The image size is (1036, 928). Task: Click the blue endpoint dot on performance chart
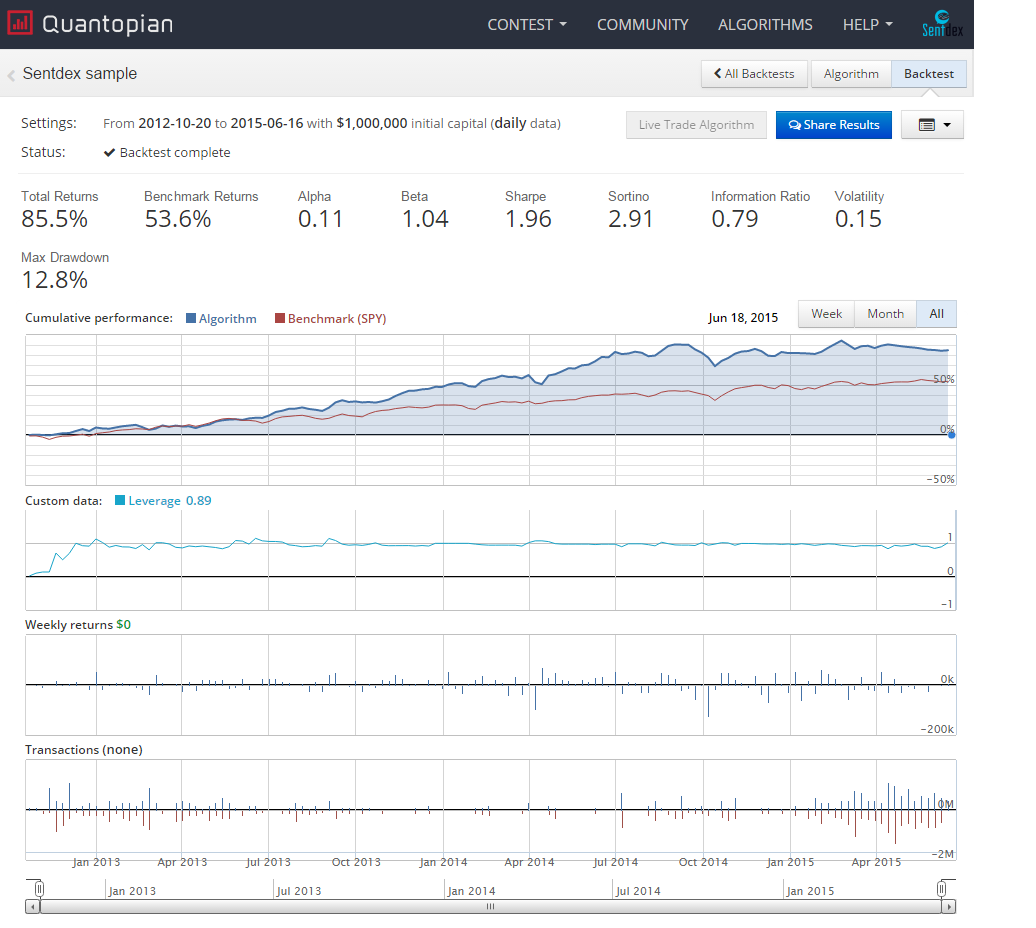point(951,435)
